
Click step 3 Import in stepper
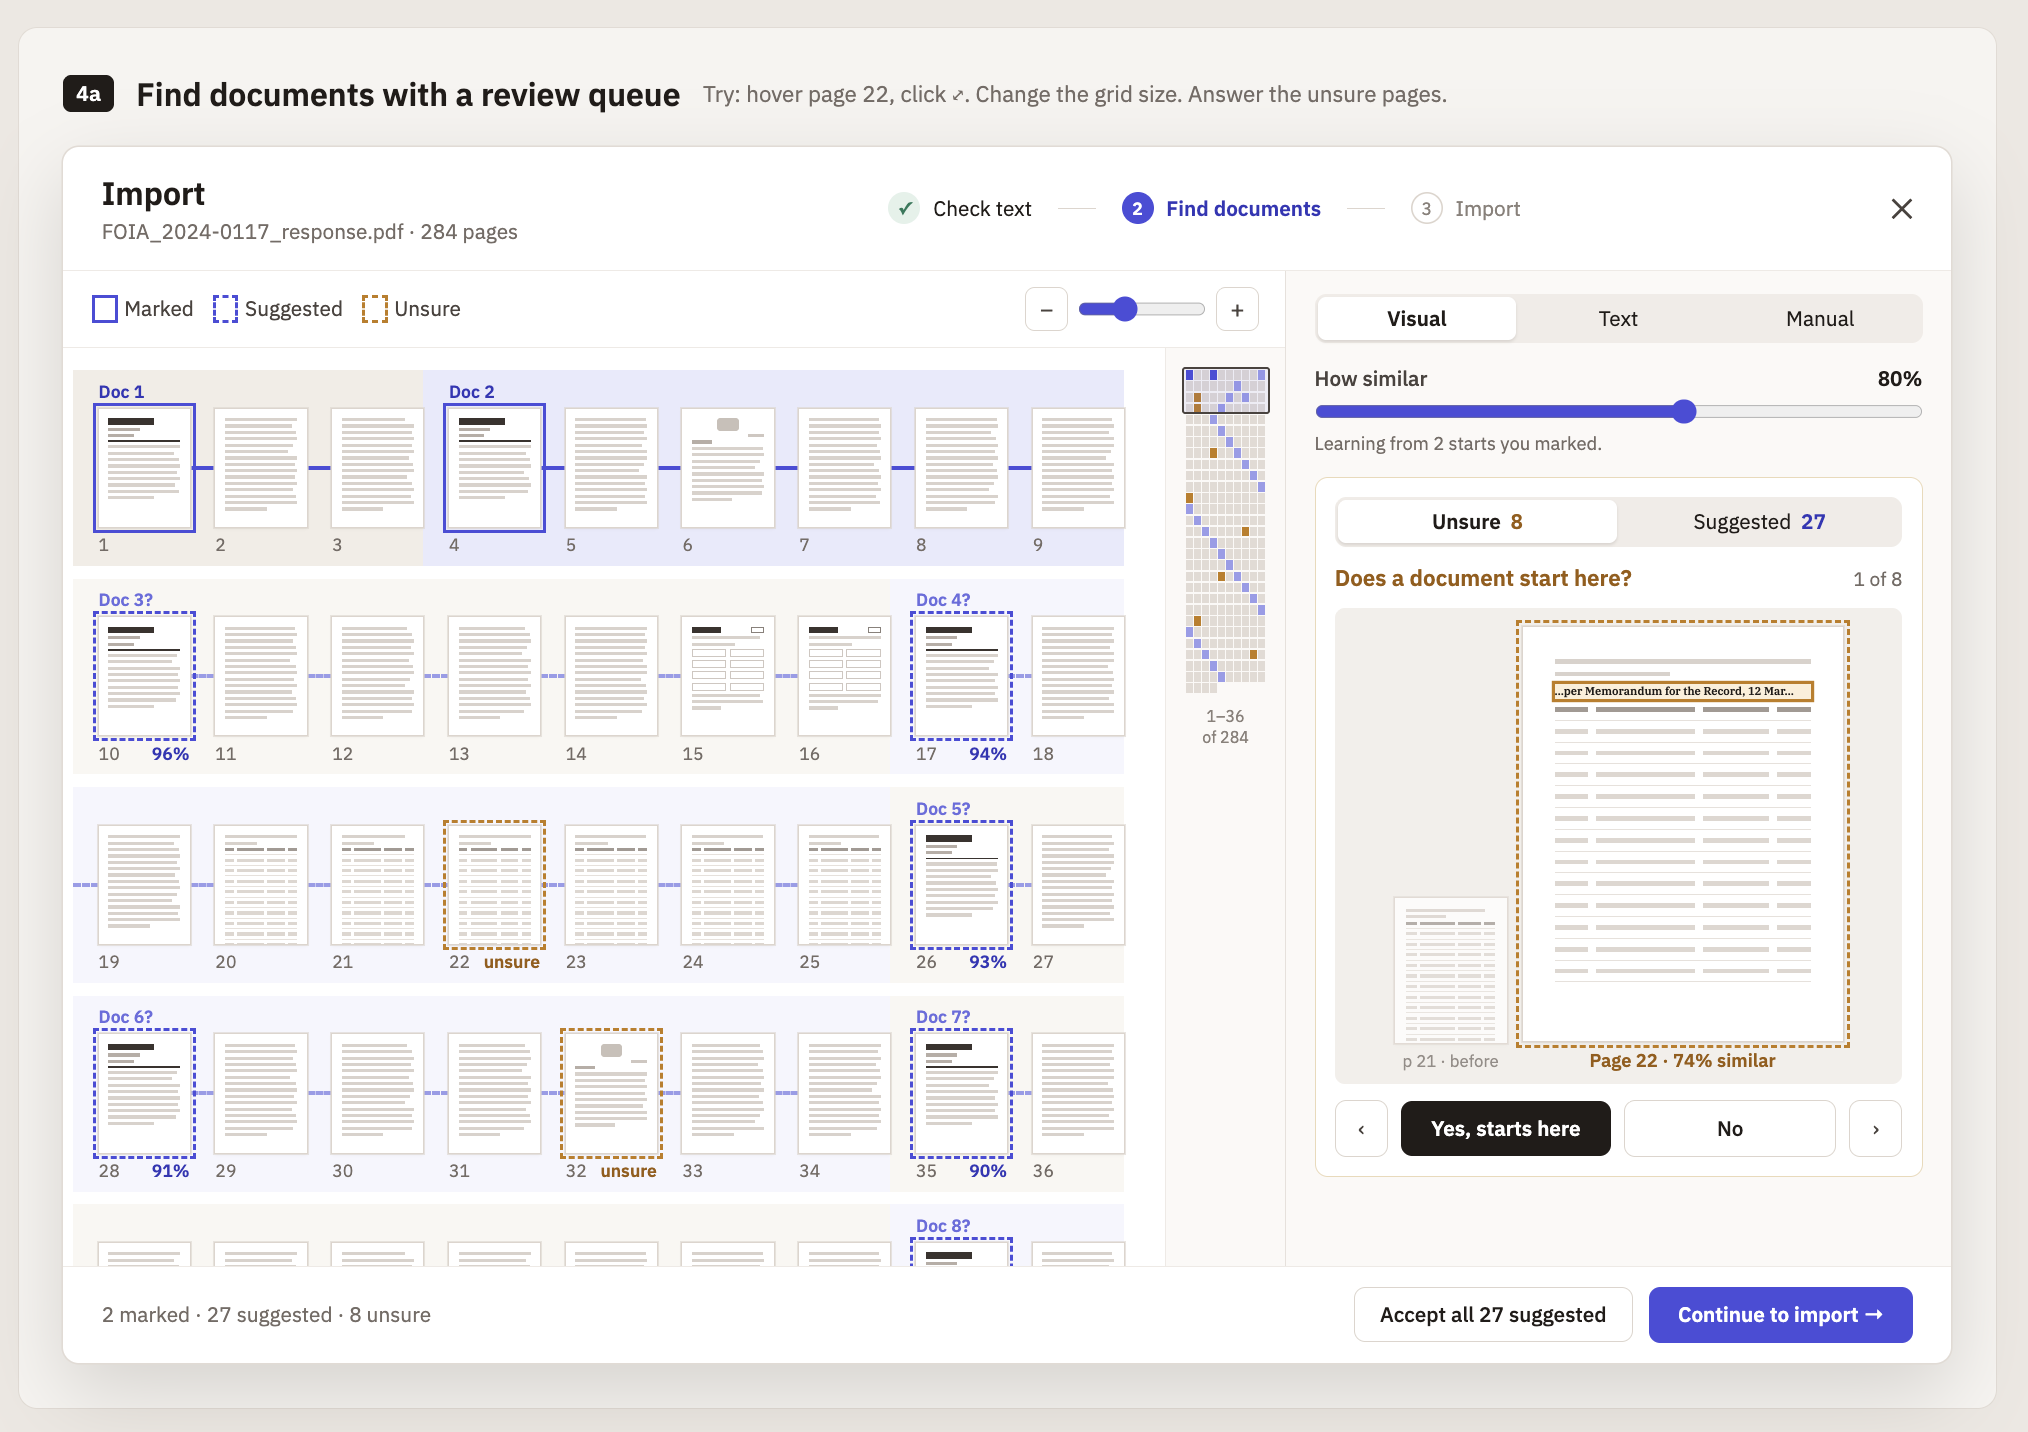point(1466,209)
